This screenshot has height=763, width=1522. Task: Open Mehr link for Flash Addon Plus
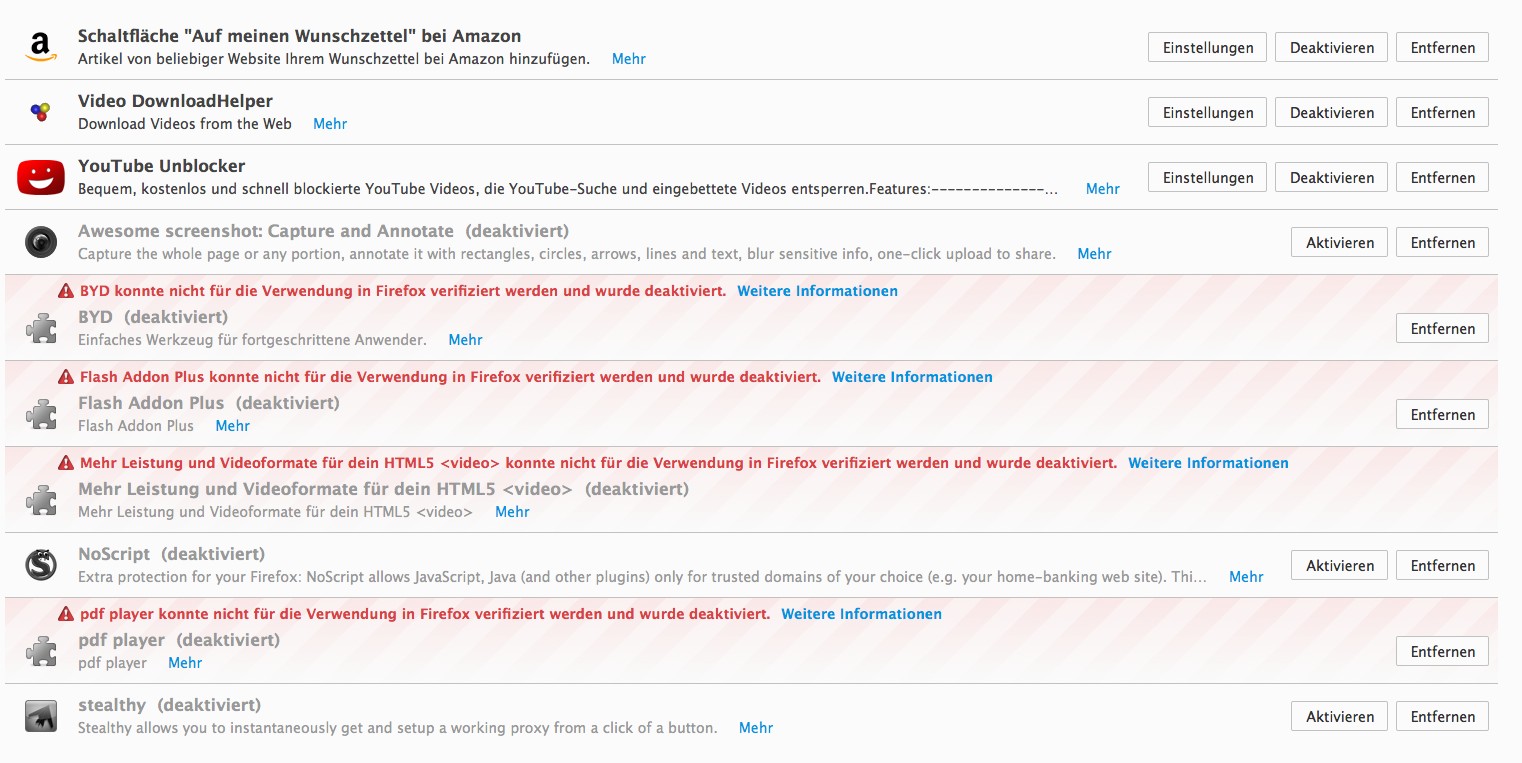point(233,426)
